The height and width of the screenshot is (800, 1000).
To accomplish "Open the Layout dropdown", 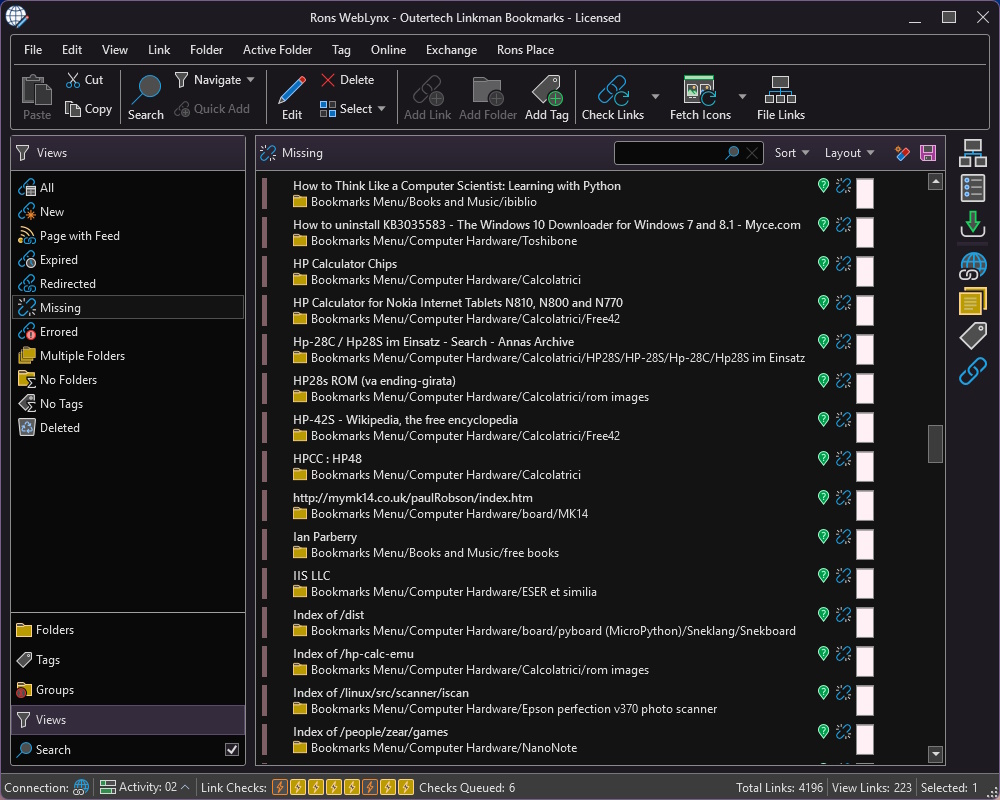I will pos(849,153).
